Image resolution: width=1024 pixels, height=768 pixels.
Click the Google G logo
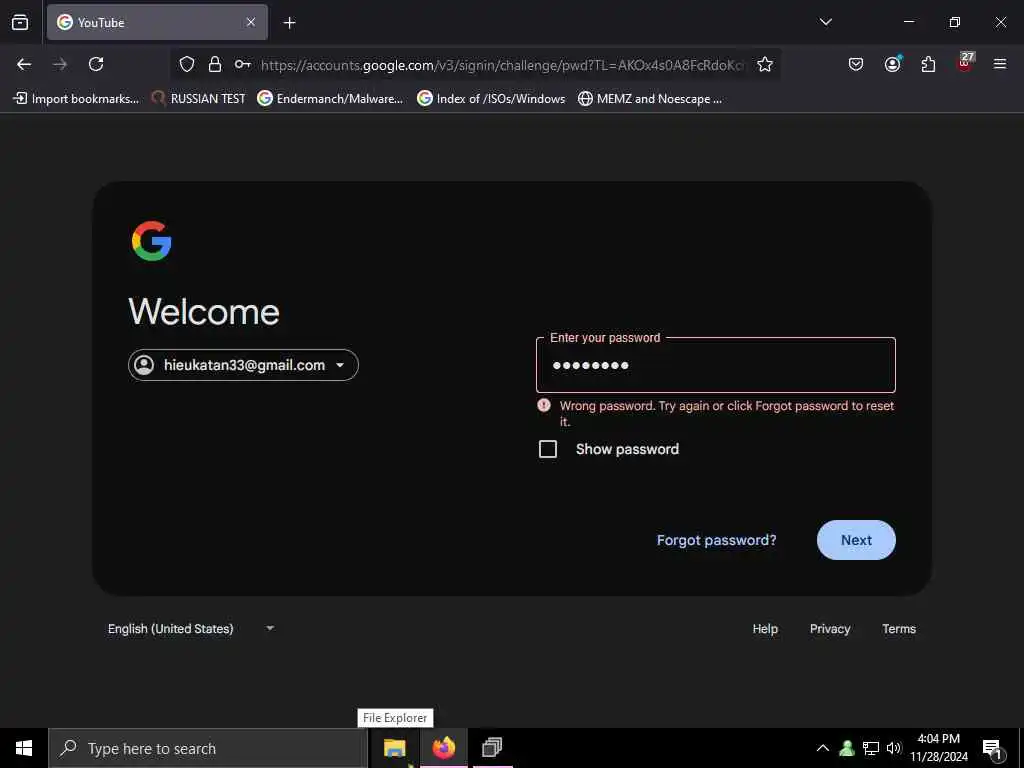pyautogui.click(x=152, y=241)
